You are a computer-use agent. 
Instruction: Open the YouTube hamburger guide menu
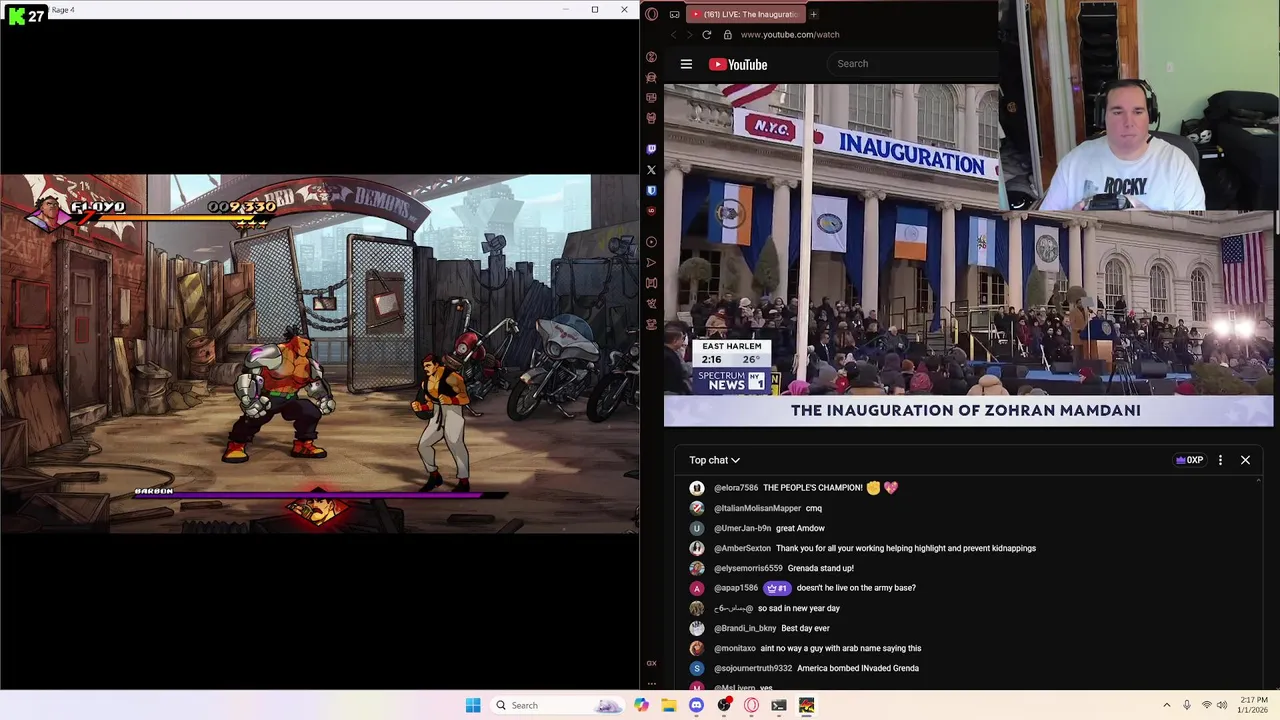686,64
